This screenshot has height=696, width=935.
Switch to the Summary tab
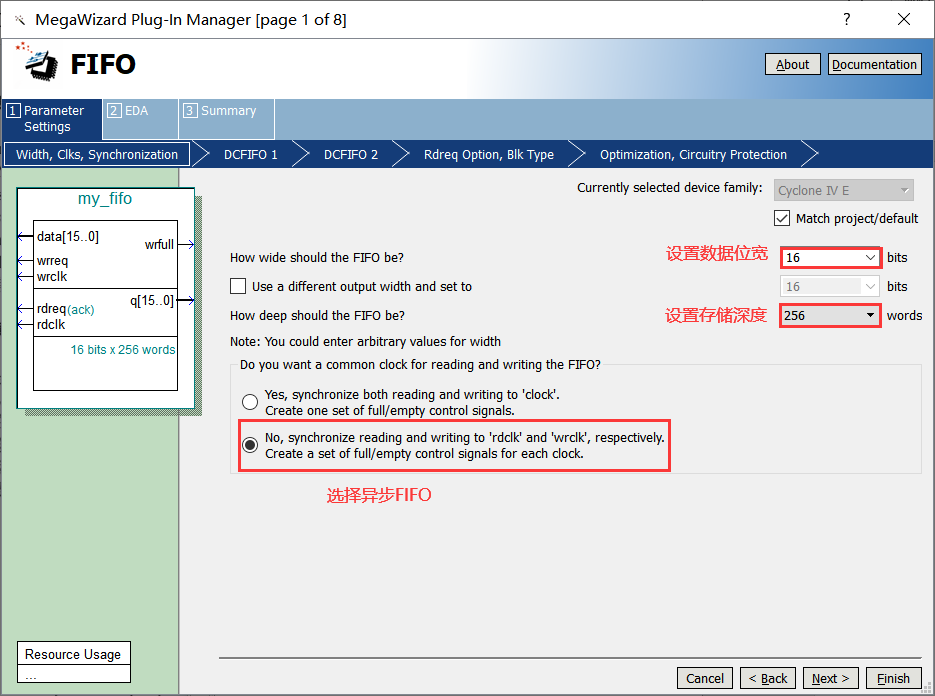click(x=227, y=119)
